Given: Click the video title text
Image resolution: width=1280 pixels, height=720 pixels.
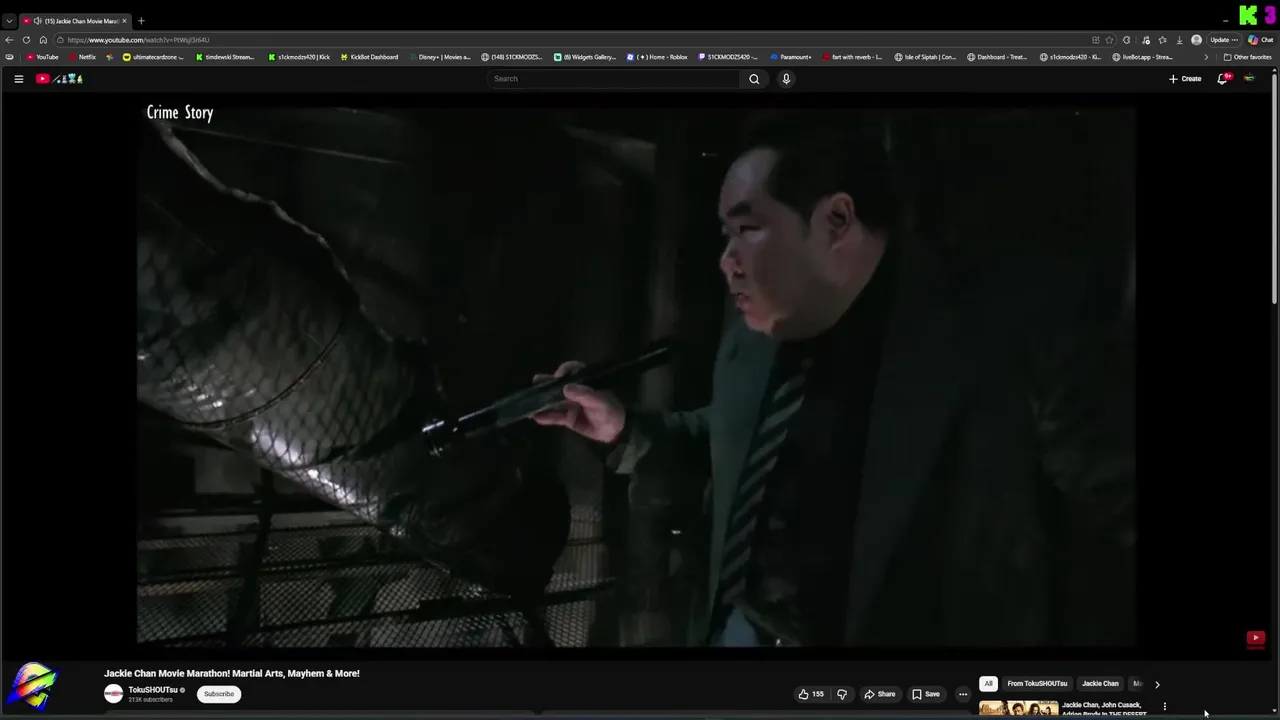Looking at the screenshot, I should [232, 674].
